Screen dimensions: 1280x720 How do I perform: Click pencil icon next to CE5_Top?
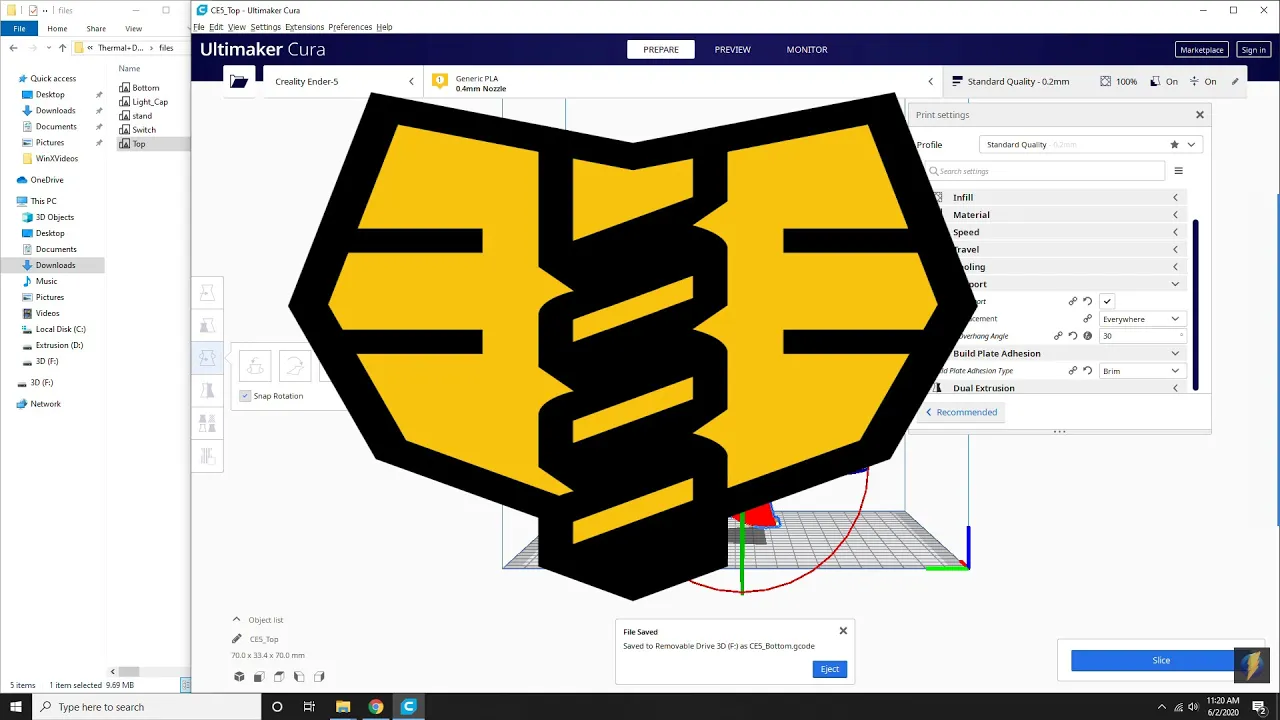click(x=237, y=639)
